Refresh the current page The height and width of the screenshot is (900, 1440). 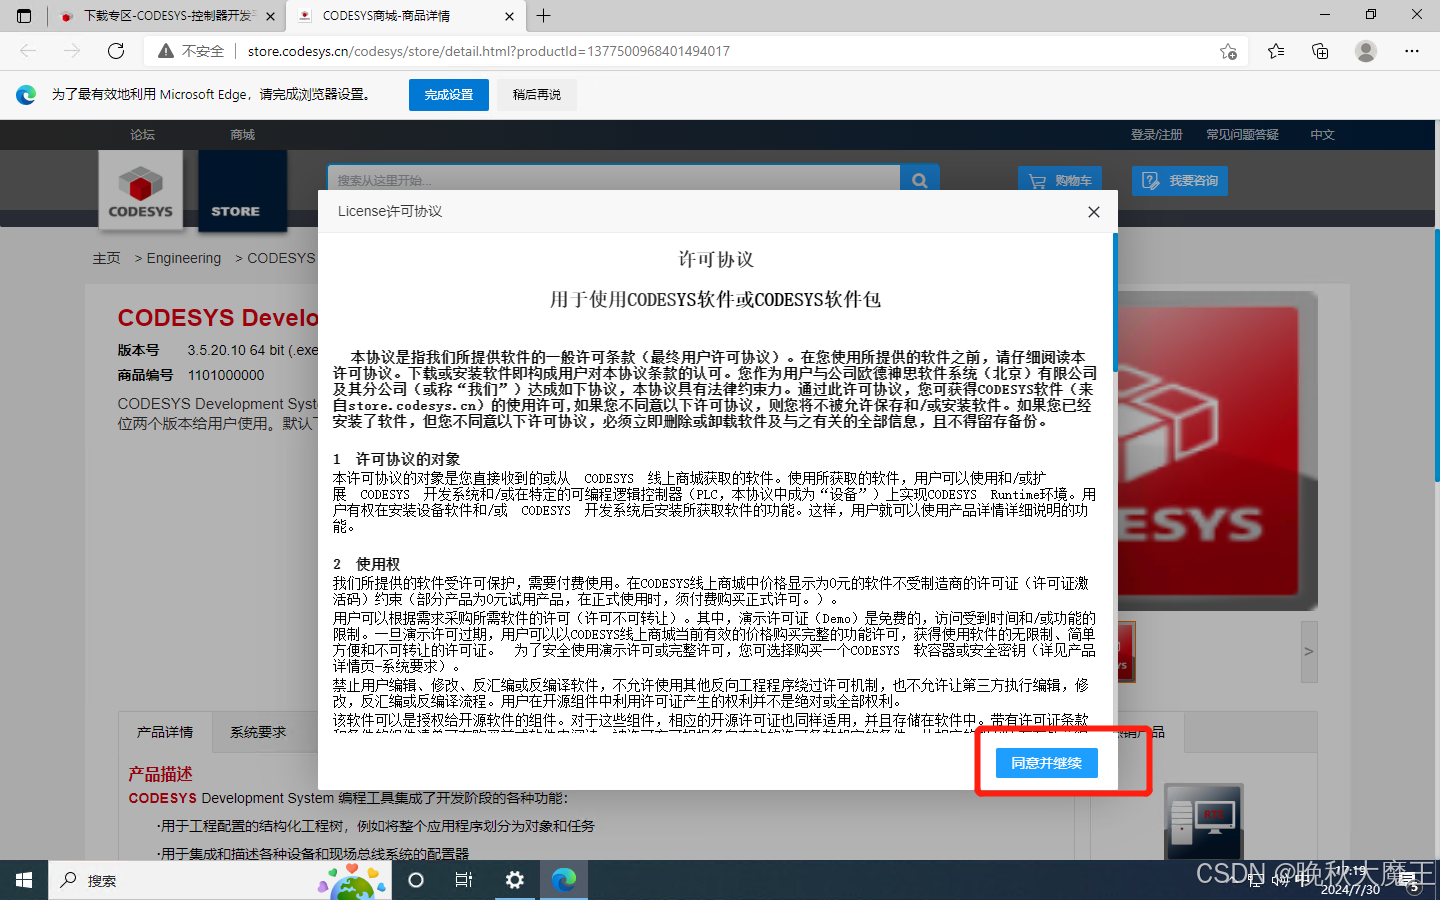click(x=116, y=51)
